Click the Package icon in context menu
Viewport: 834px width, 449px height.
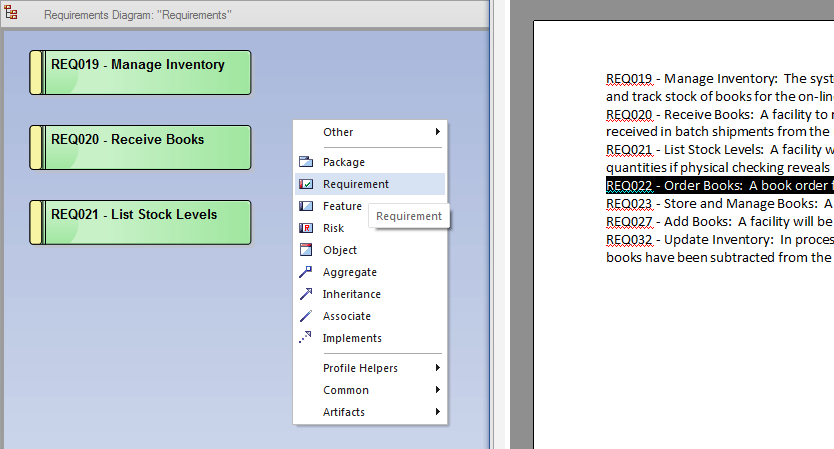(x=307, y=162)
